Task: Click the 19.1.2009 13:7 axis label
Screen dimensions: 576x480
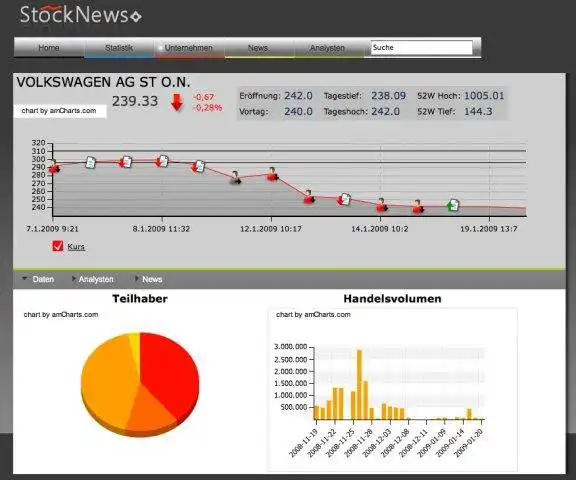Action: 489,229
